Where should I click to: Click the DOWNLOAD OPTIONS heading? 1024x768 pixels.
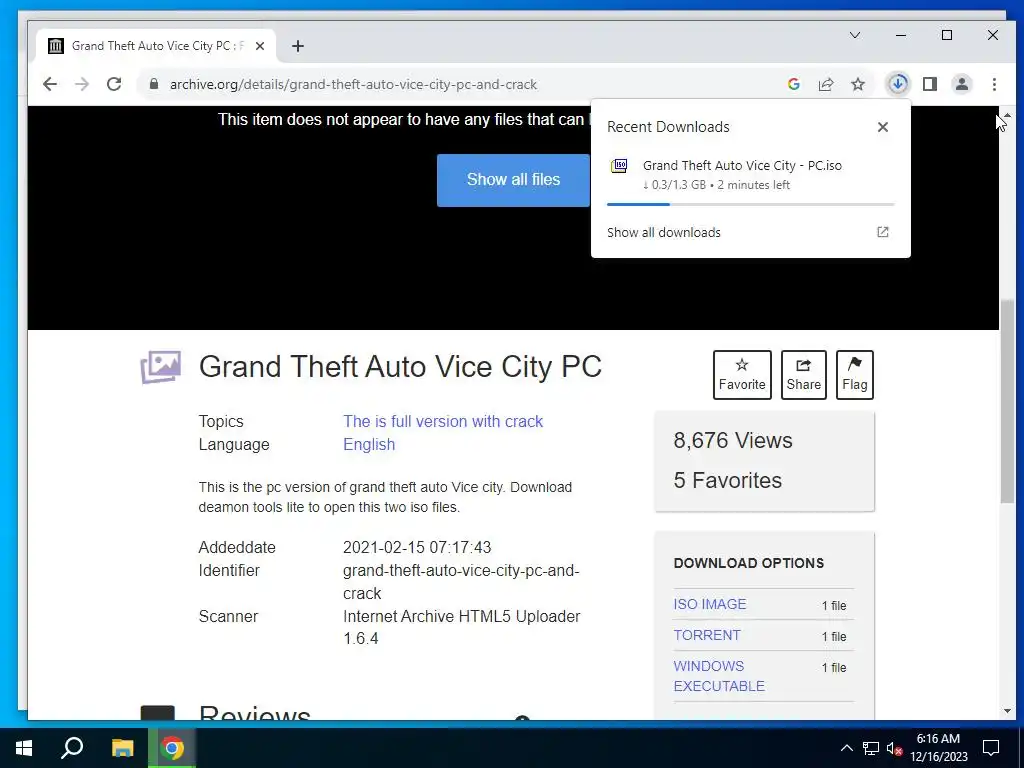point(748,563)
